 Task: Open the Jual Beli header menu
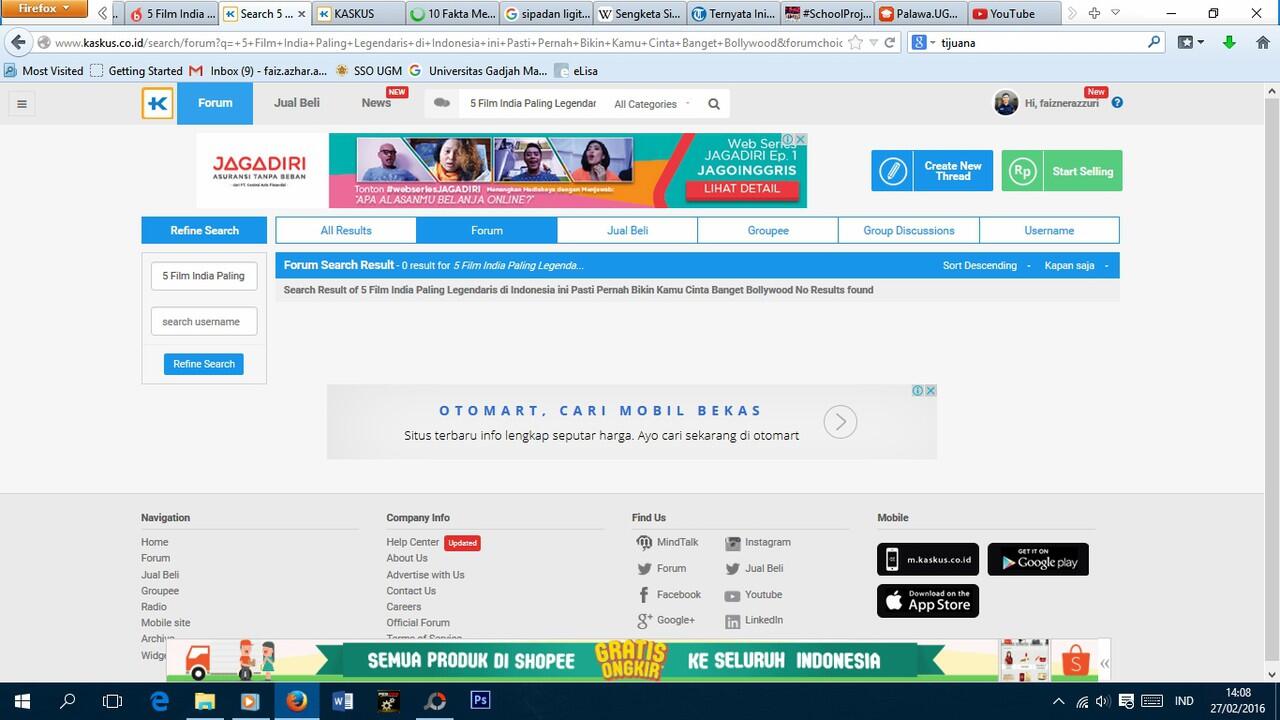point(297,103)
